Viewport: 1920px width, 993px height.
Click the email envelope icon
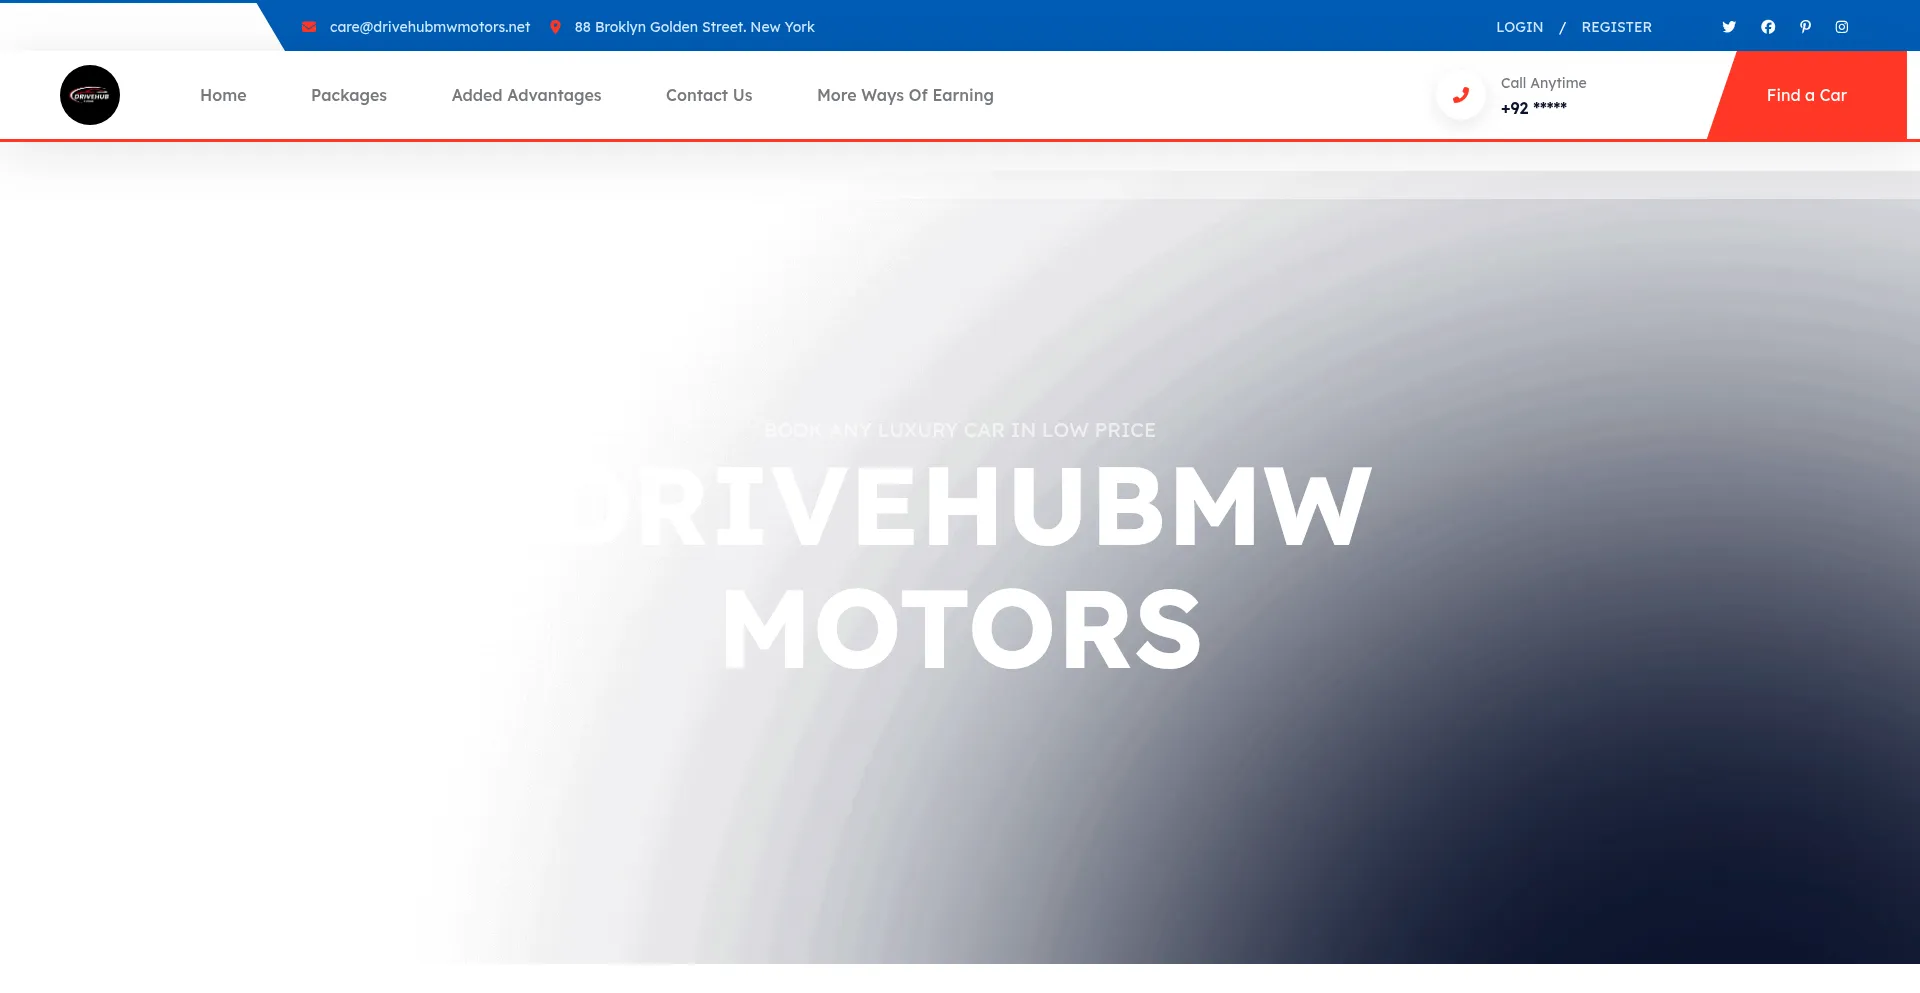click(309, 27)
